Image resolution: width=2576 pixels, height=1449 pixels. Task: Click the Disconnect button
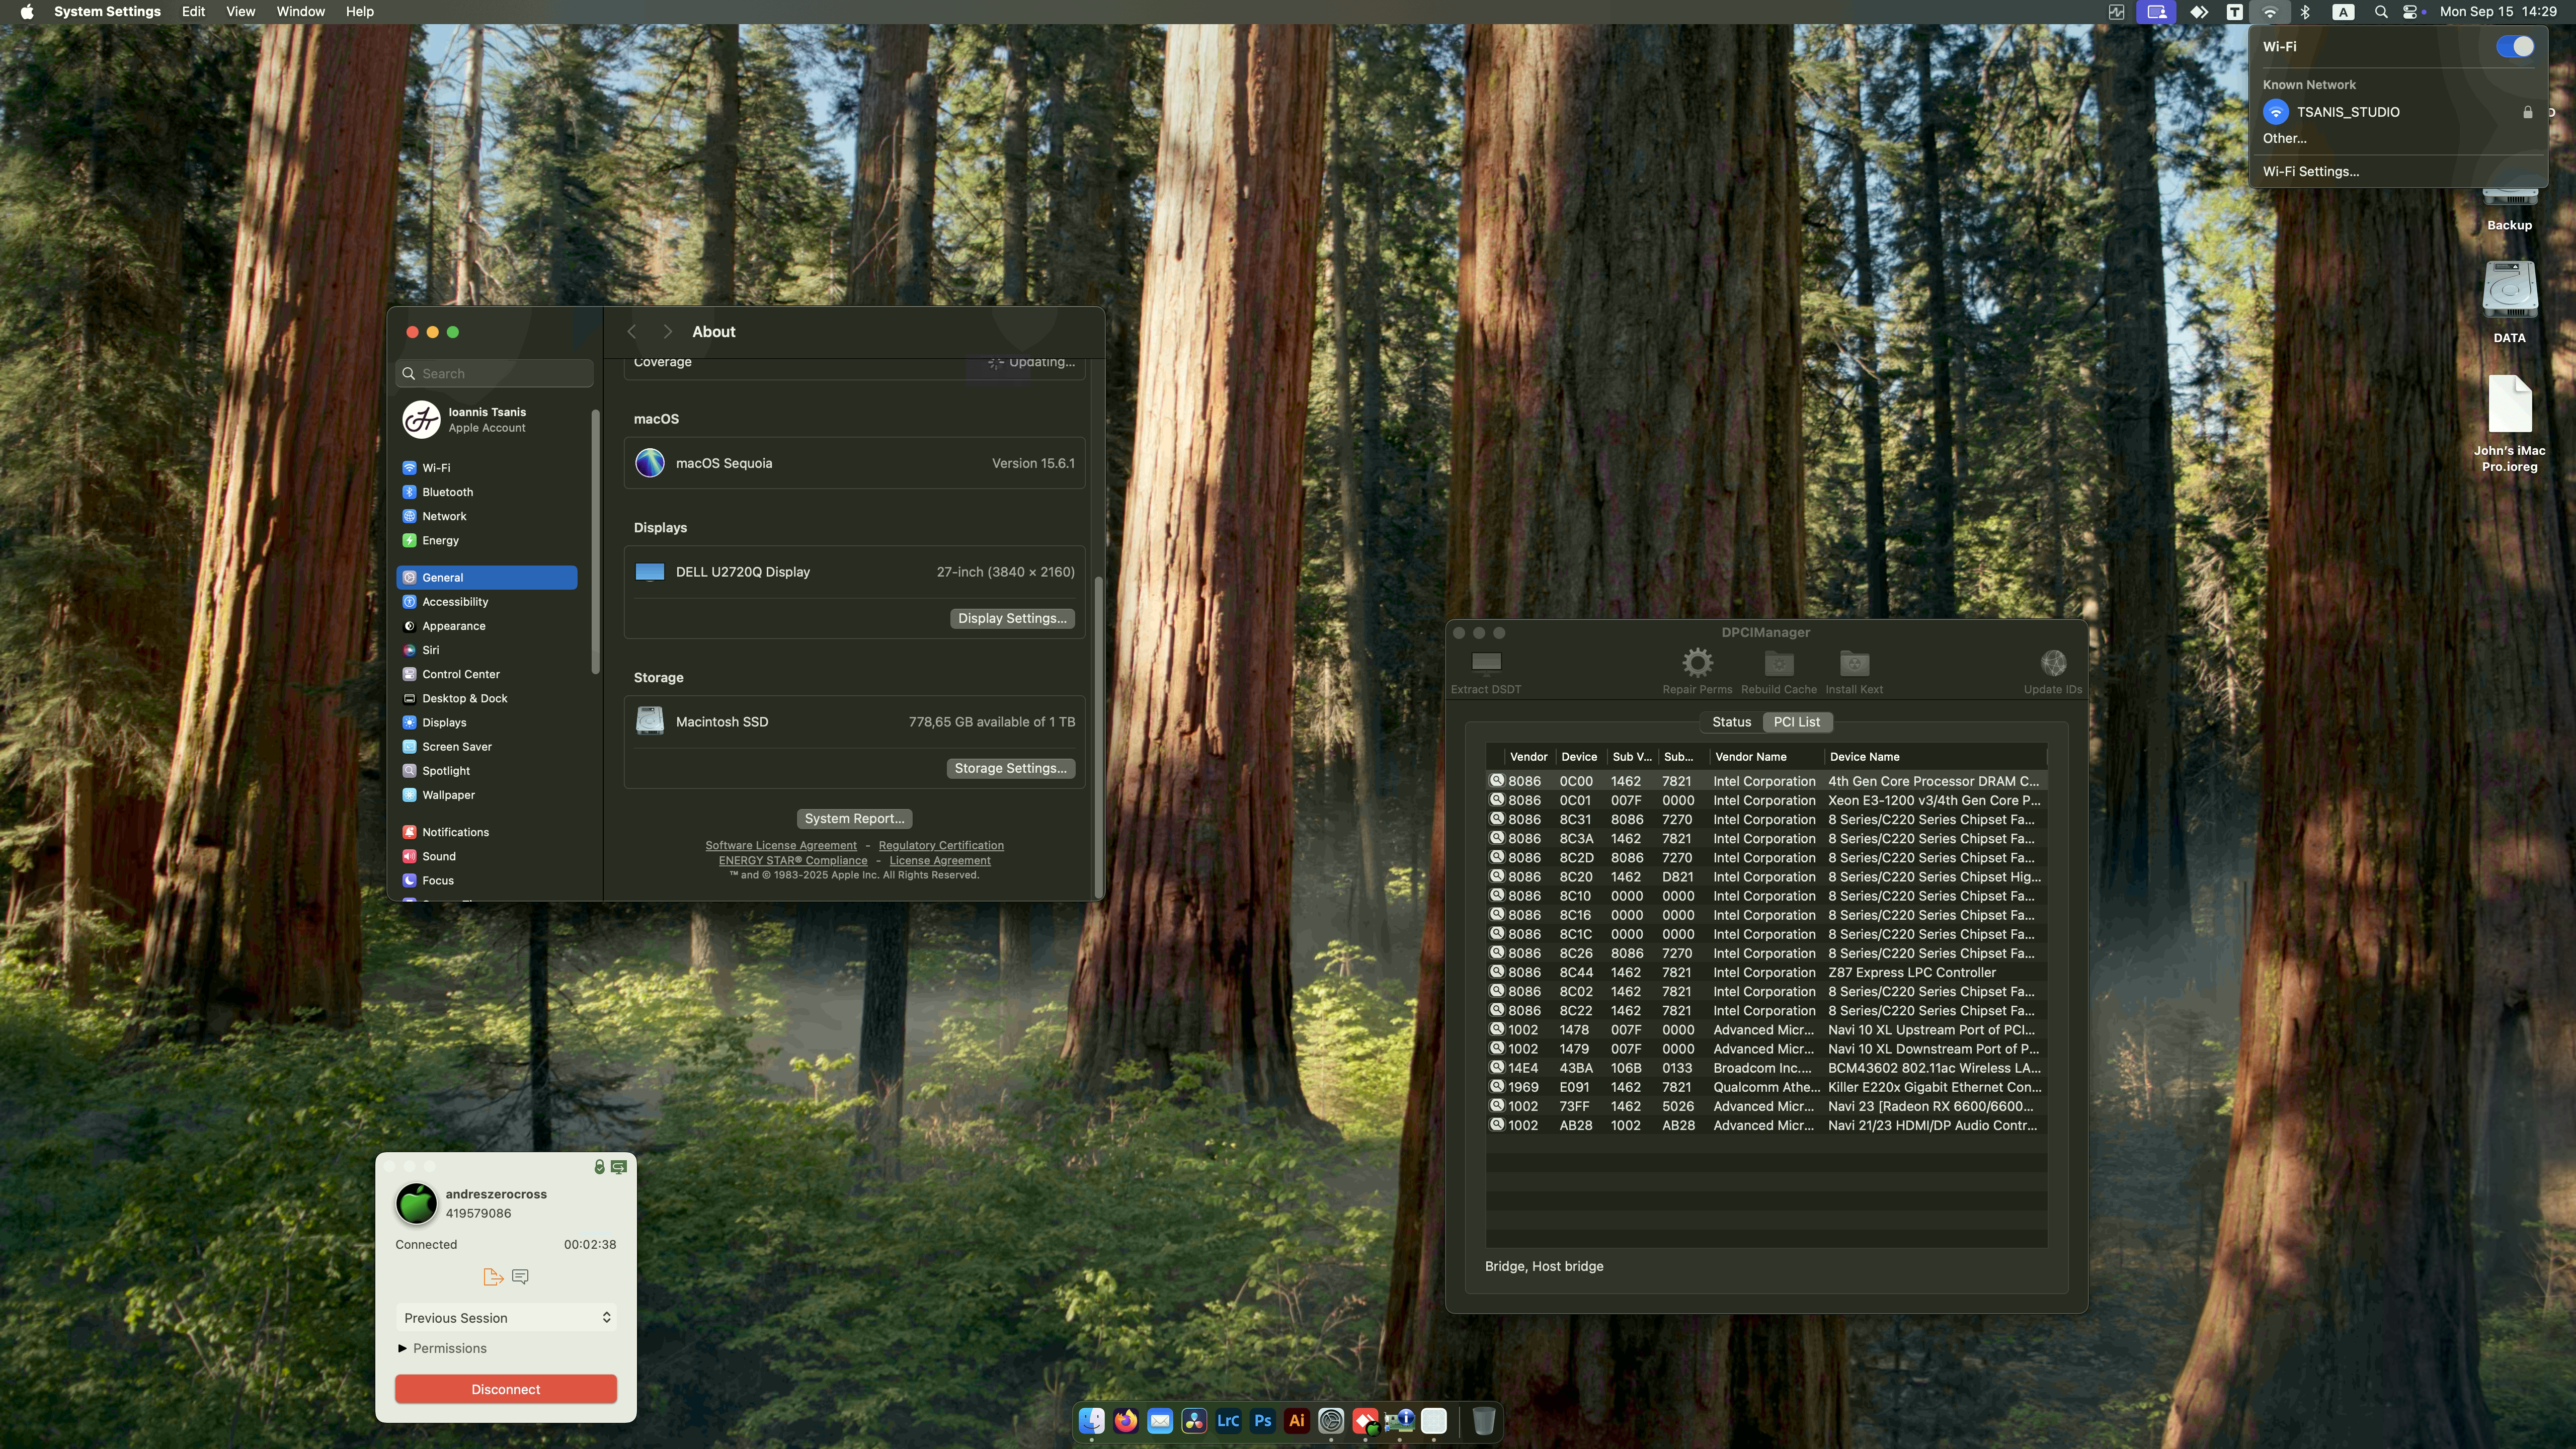505,1388
